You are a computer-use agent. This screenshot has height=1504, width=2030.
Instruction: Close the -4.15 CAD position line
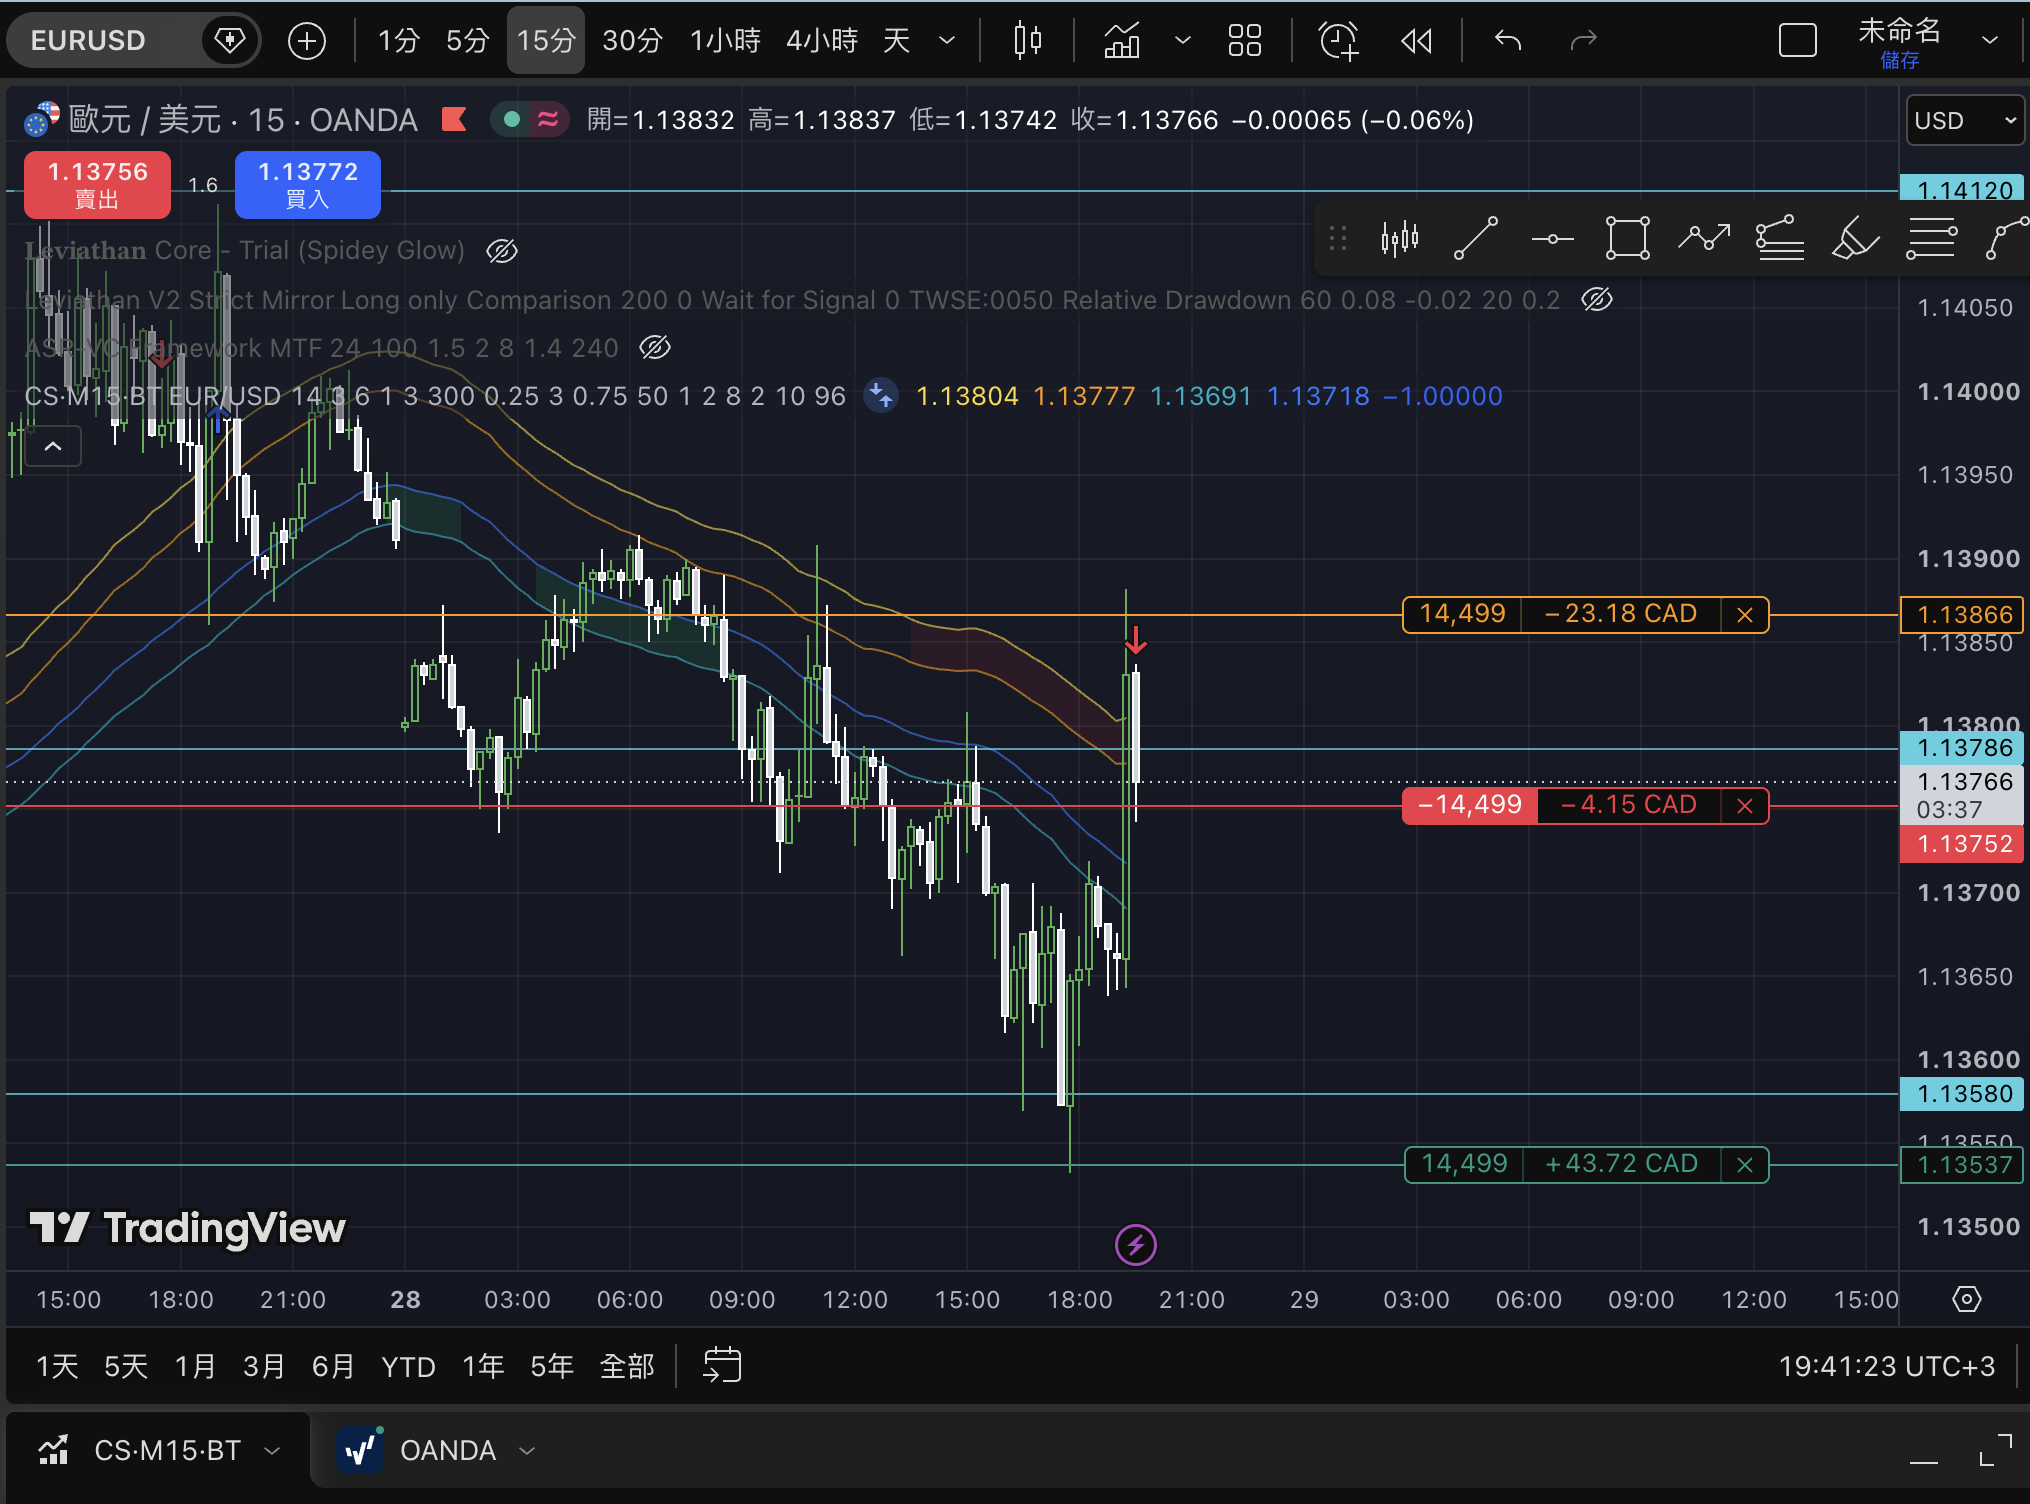pyautogui.click(x=1745, y=806)
